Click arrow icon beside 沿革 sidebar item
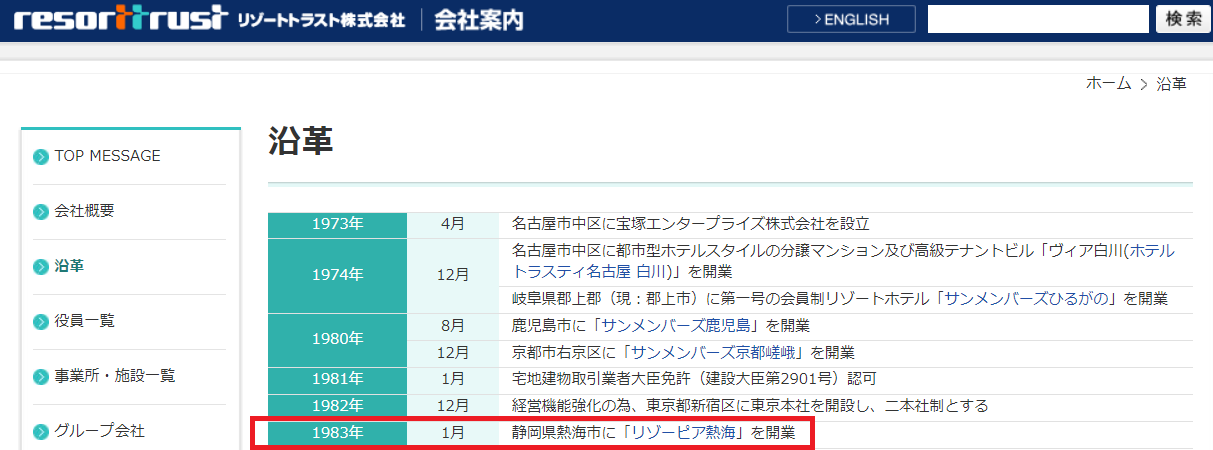1213x450 pixels. [x=41, y=267]
